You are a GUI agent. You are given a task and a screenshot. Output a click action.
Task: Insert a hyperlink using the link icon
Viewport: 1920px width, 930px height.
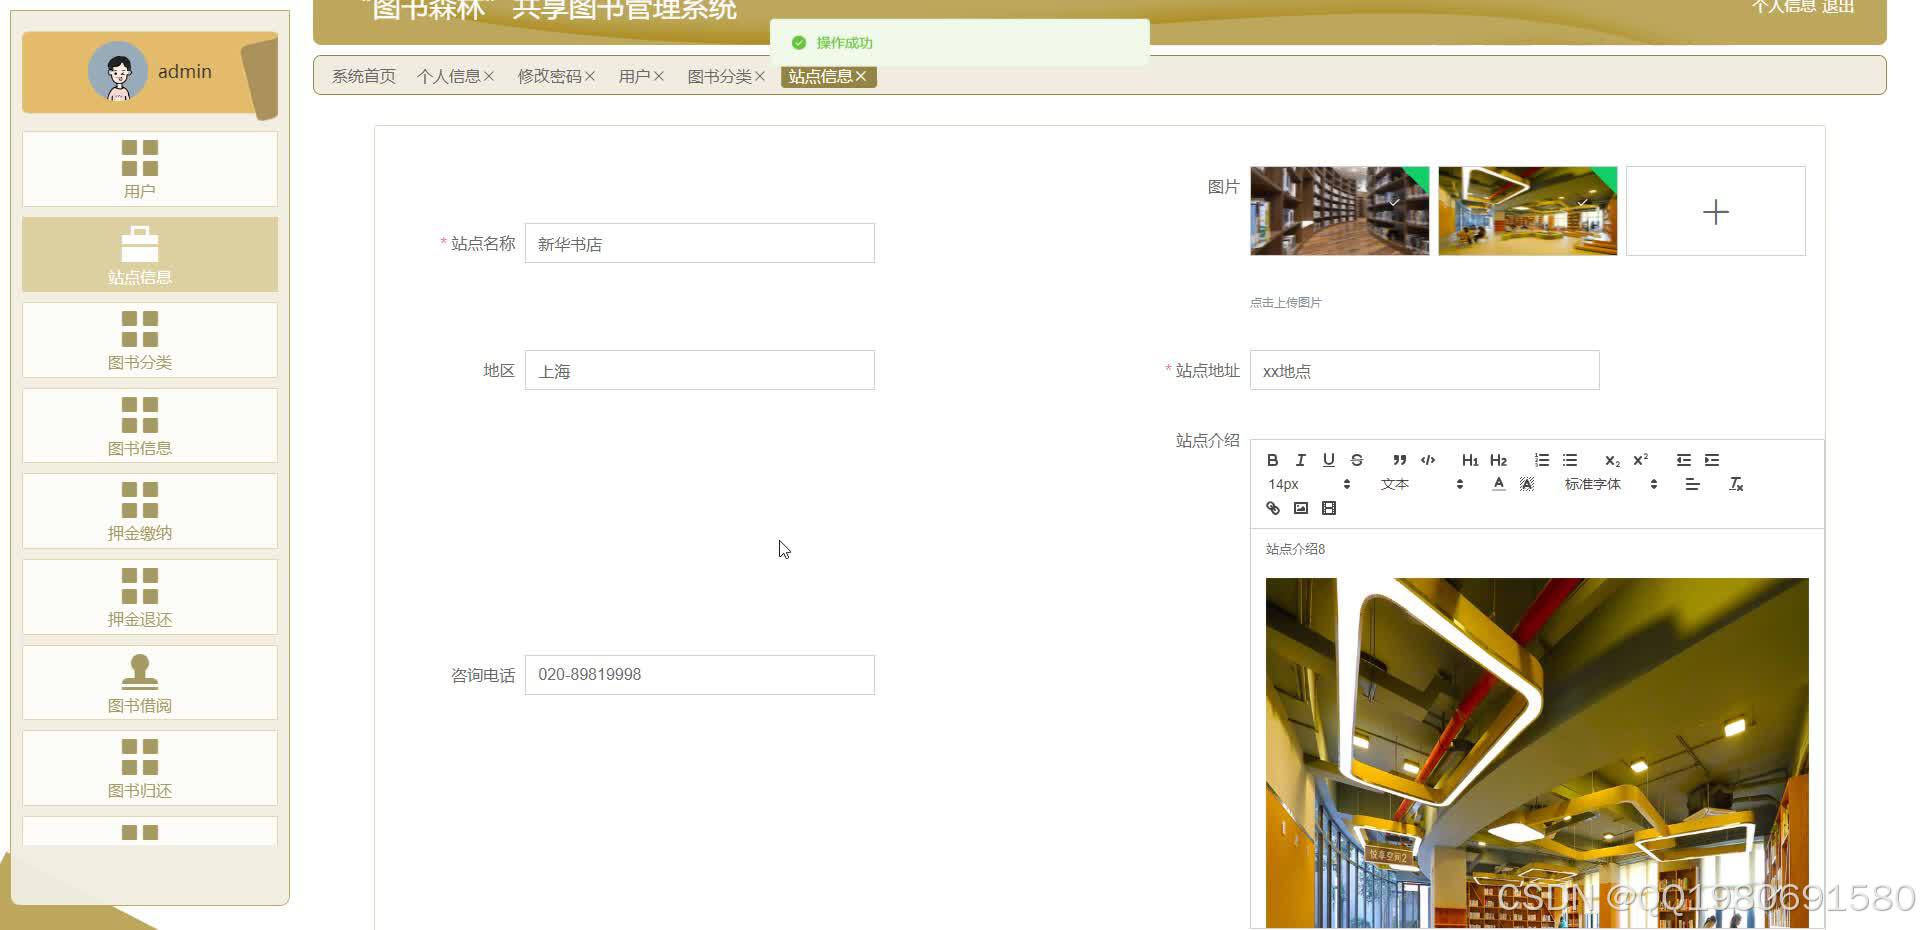point(1272,508)
